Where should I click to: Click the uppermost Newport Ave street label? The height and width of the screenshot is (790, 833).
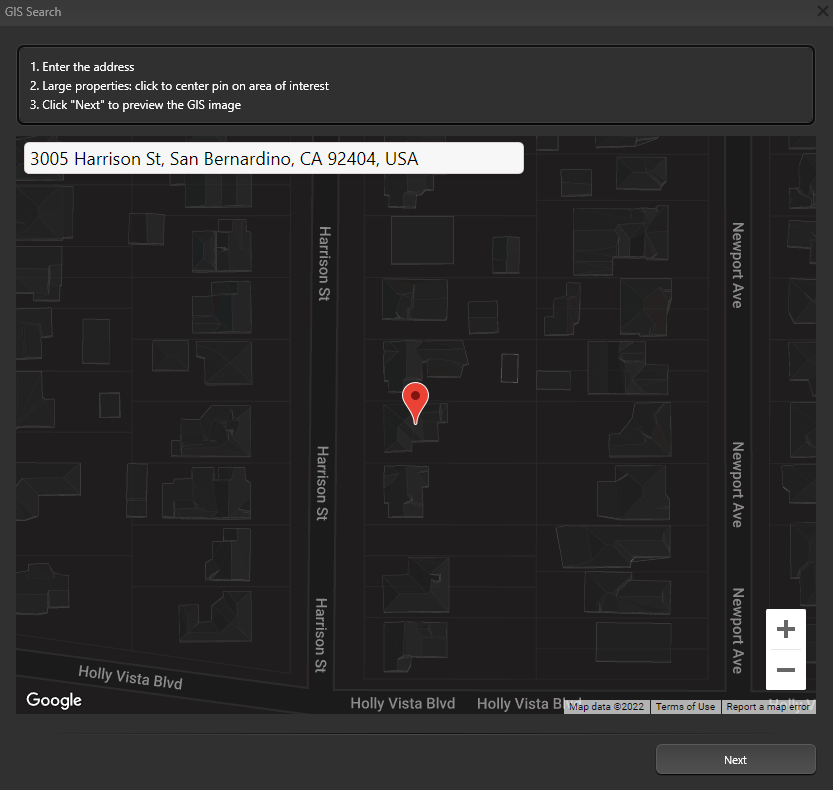[x=737, y=265]
